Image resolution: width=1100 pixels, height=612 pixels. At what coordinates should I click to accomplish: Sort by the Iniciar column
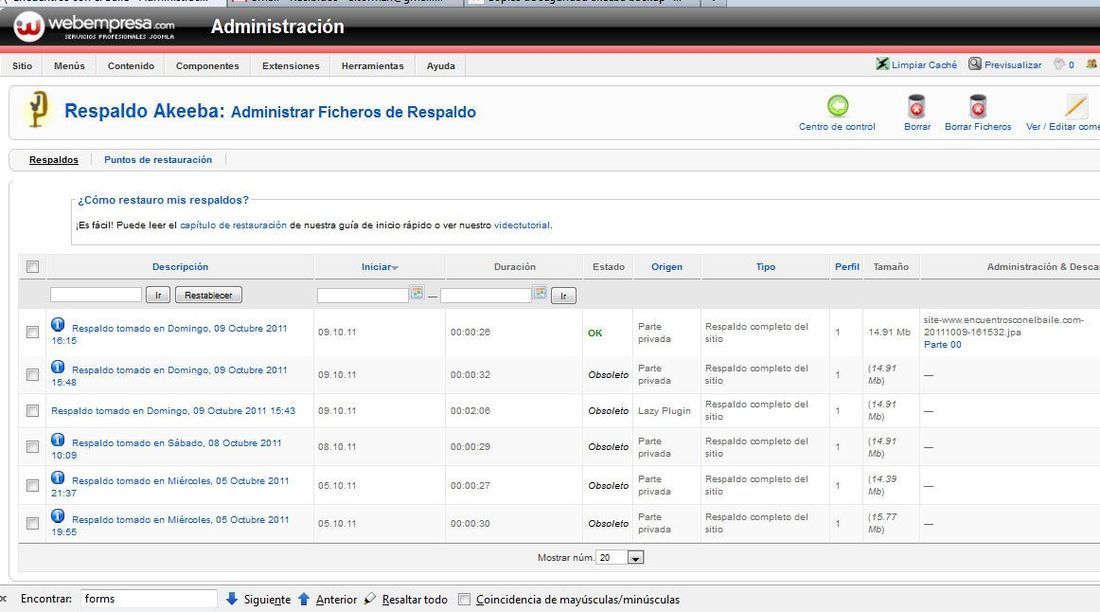380,267
